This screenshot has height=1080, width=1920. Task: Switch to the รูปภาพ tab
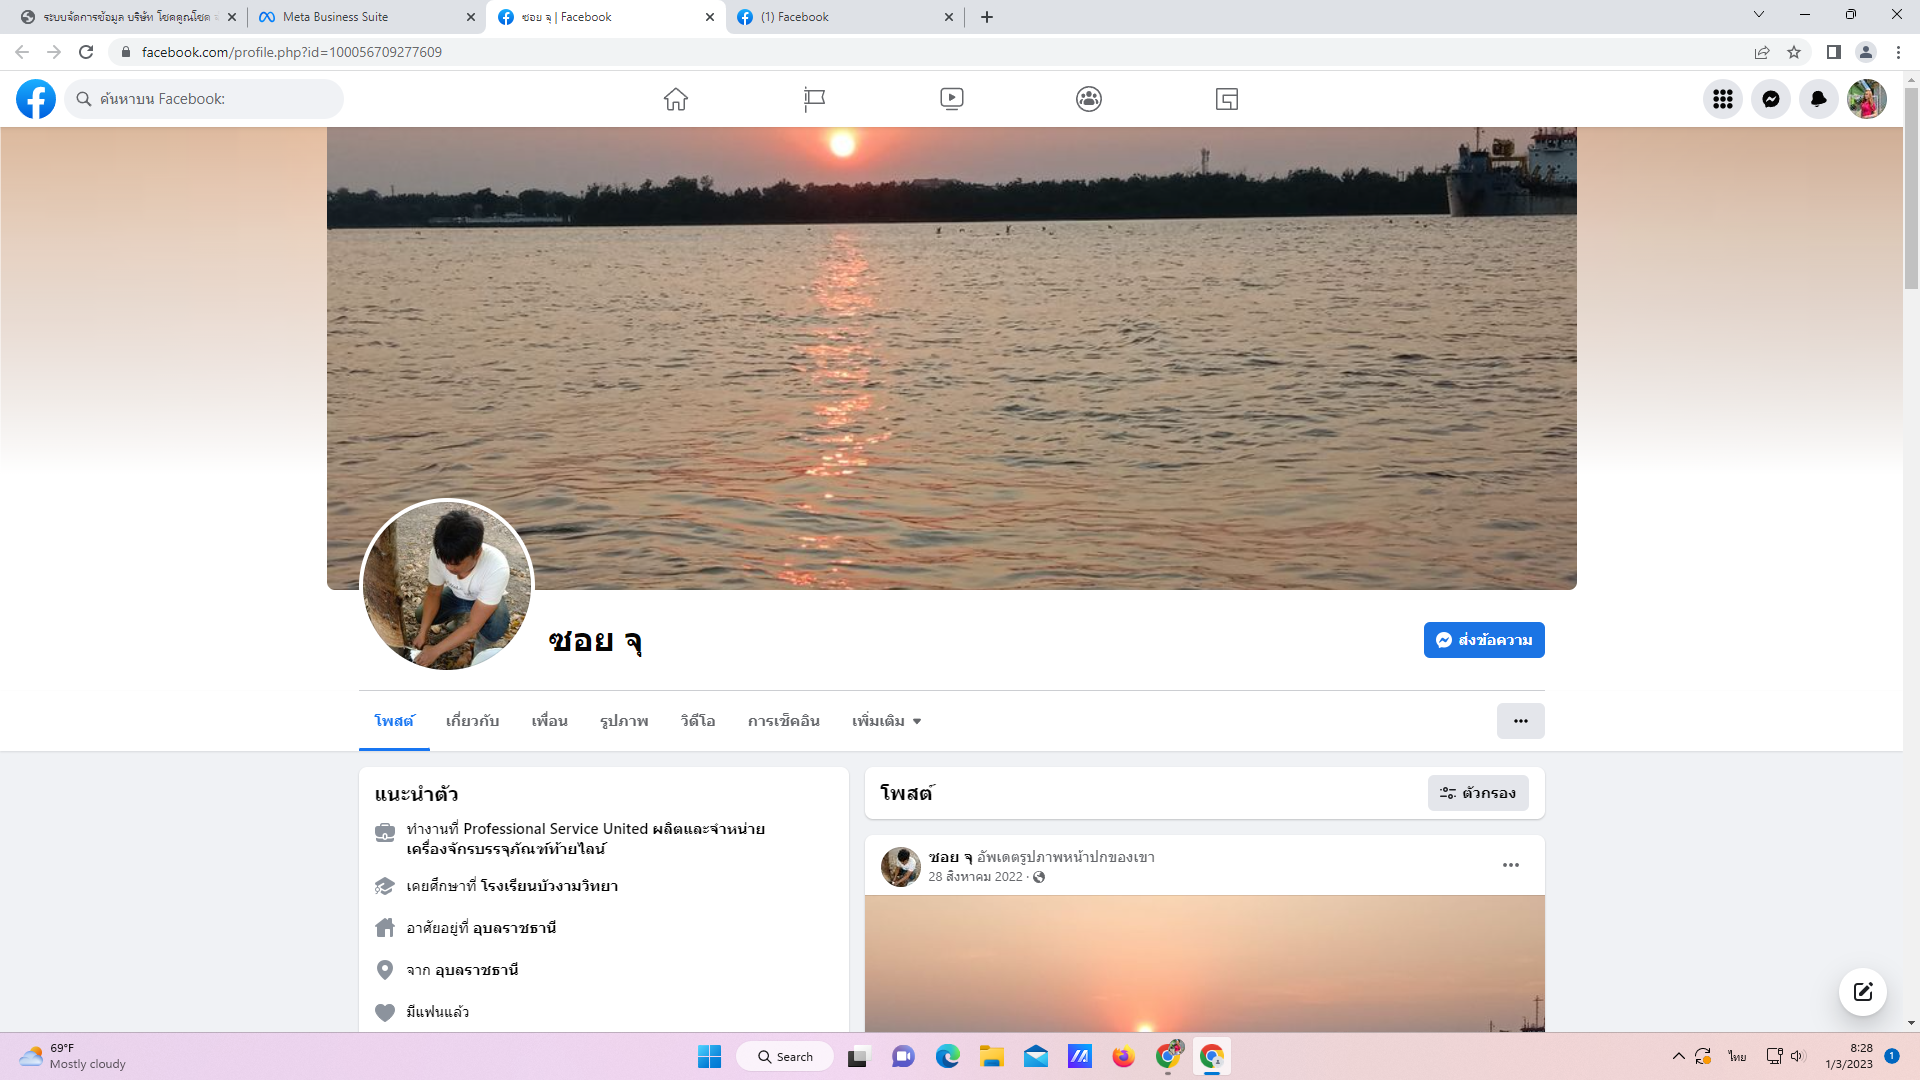[x=624, y=721]
